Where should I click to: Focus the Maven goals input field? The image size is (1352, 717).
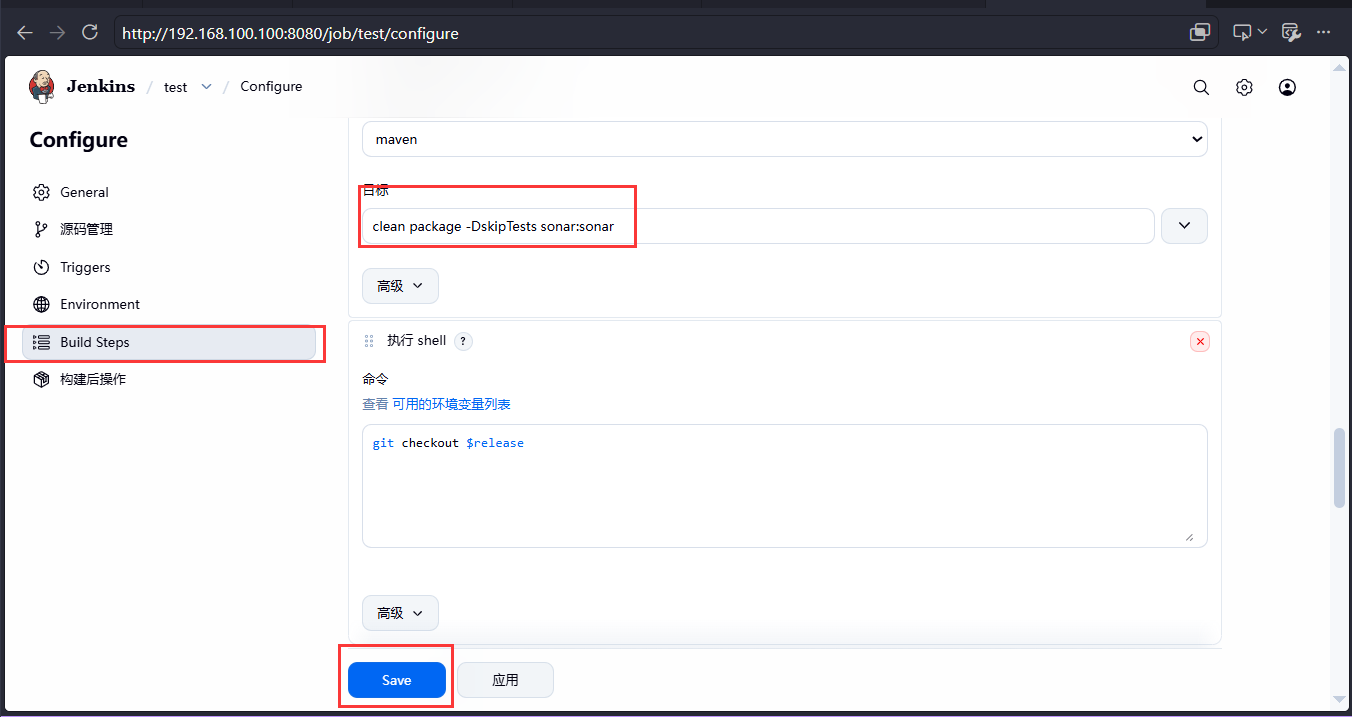[x=758, y=226]
